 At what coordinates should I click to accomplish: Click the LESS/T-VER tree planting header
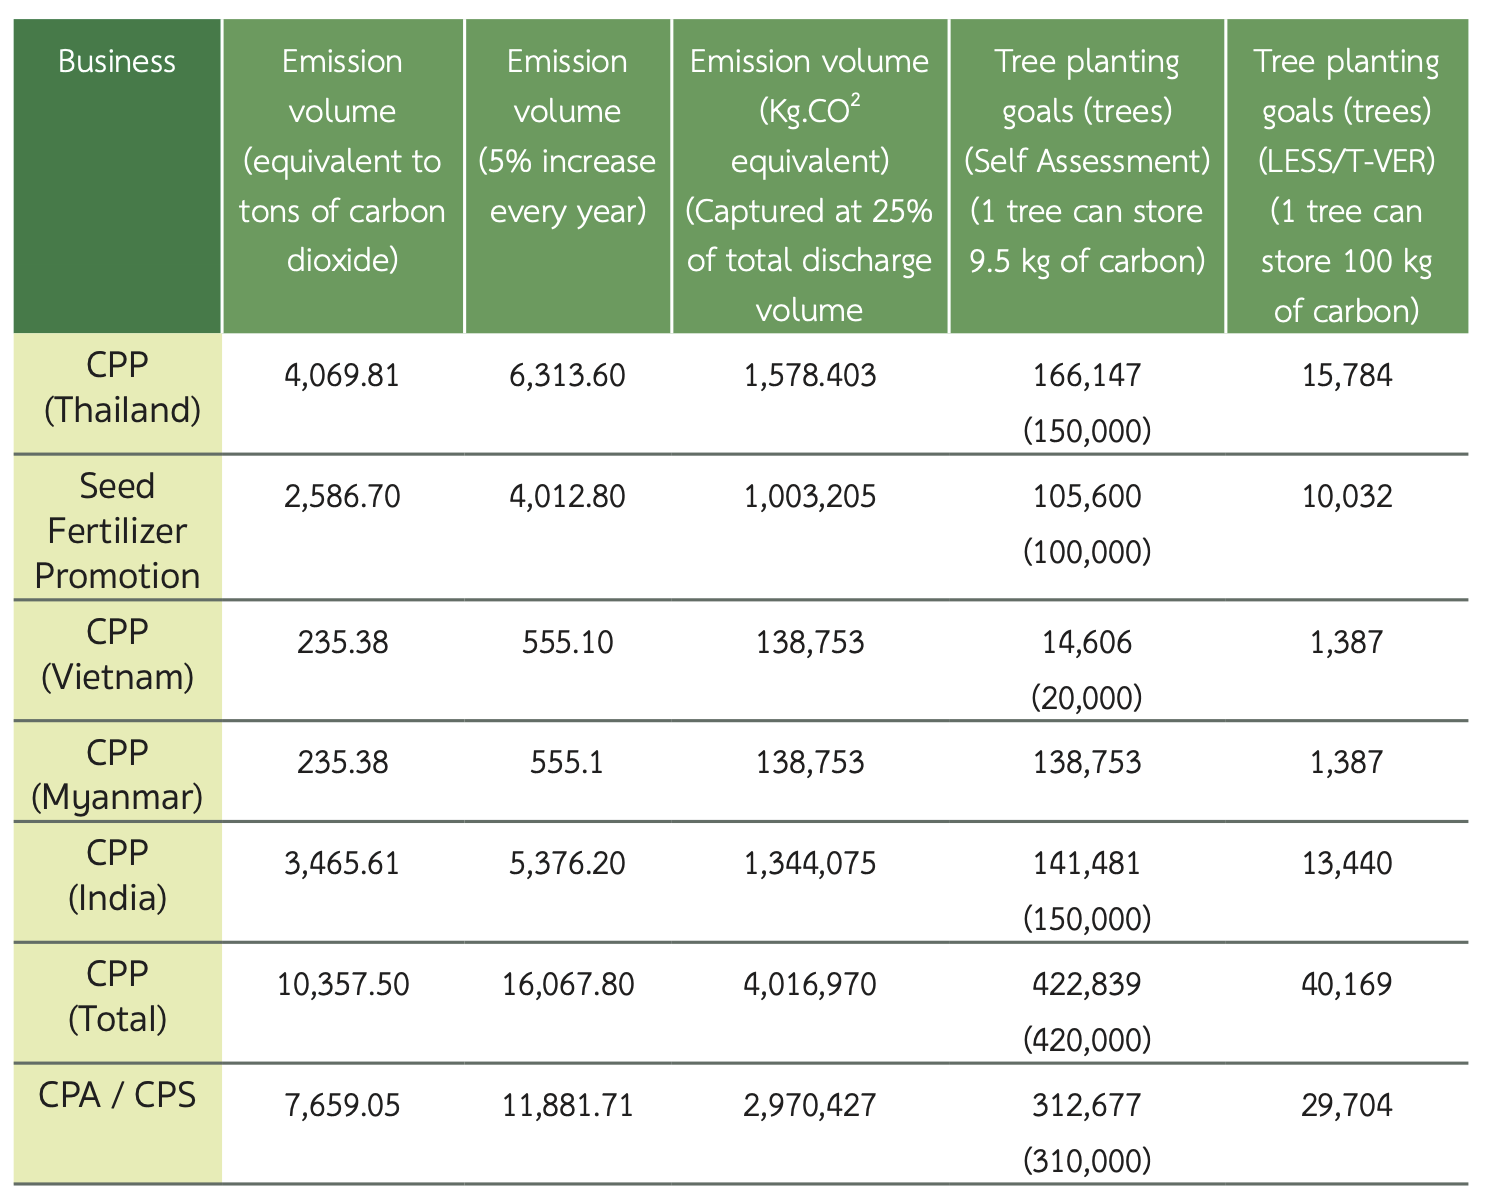tap(1346, 186)
